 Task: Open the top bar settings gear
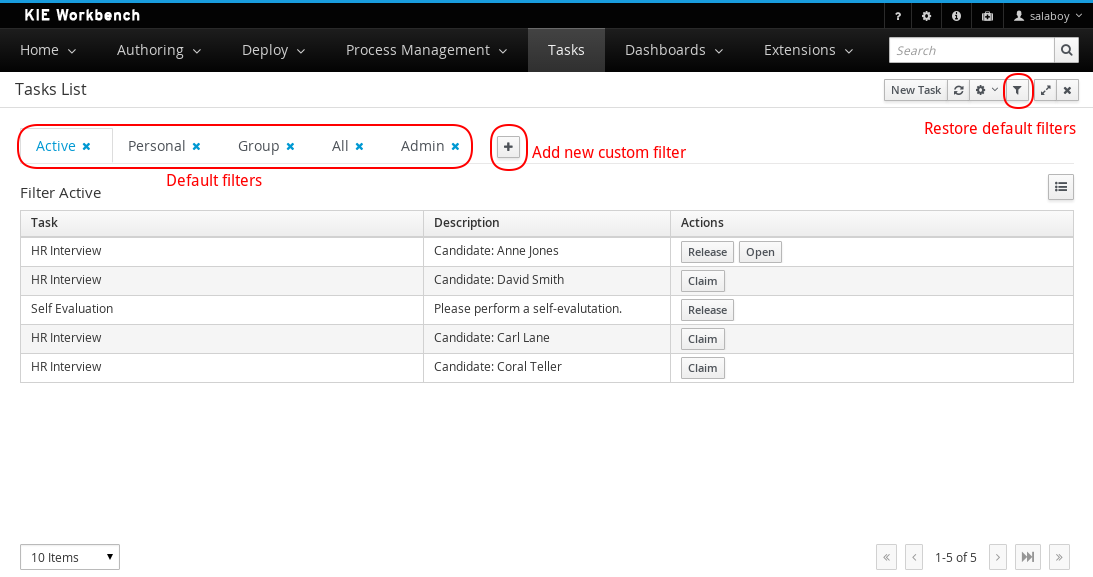tap(926, 16)
